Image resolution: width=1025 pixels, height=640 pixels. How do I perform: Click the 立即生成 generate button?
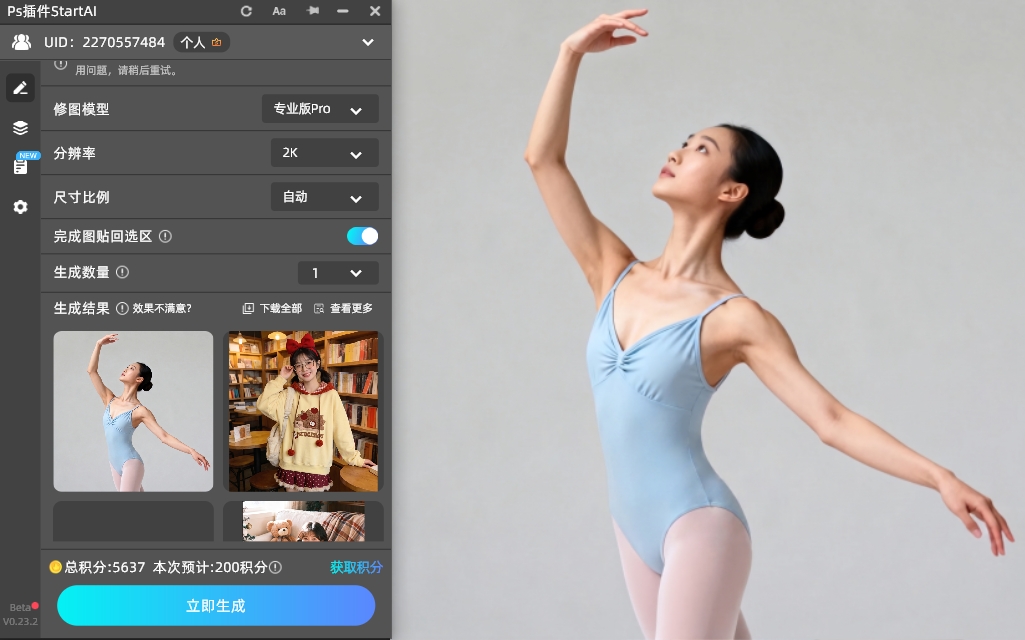click(x=216, y=606)
